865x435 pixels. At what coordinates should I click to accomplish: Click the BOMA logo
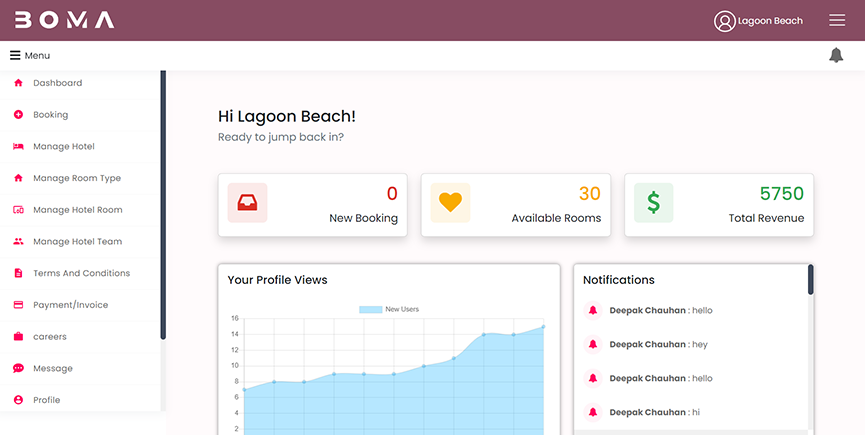point(64,20)
